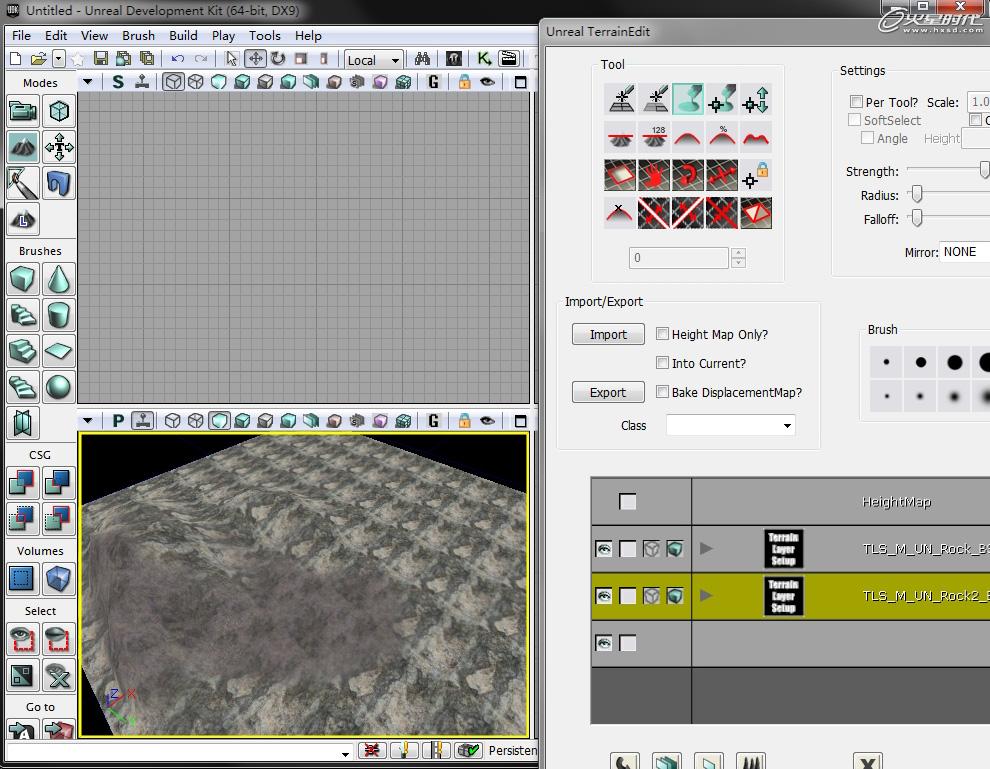Switch top viewport using S button
Viewport: 990px width, 769px height.
(118, 82)
